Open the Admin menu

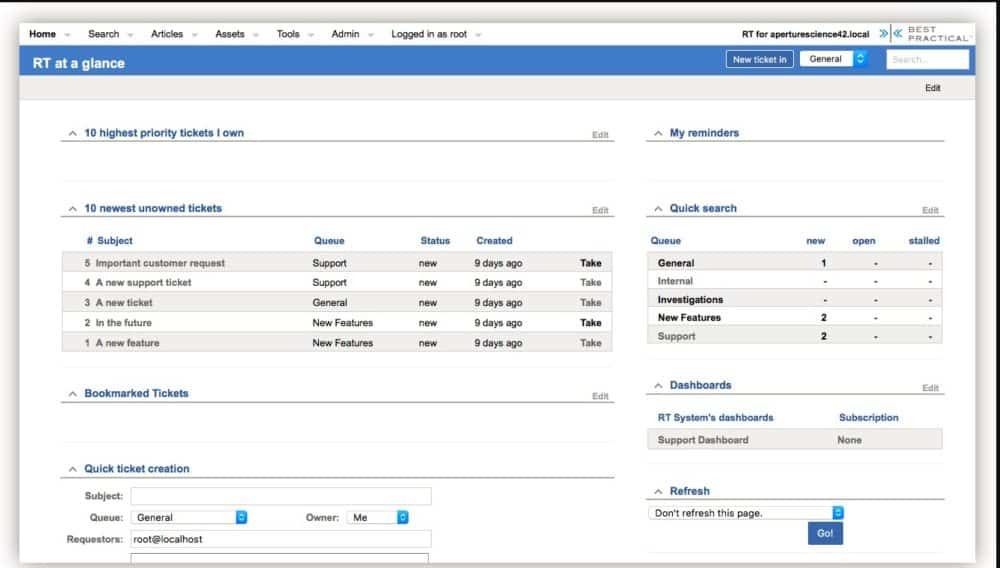[x=345, y=34]
